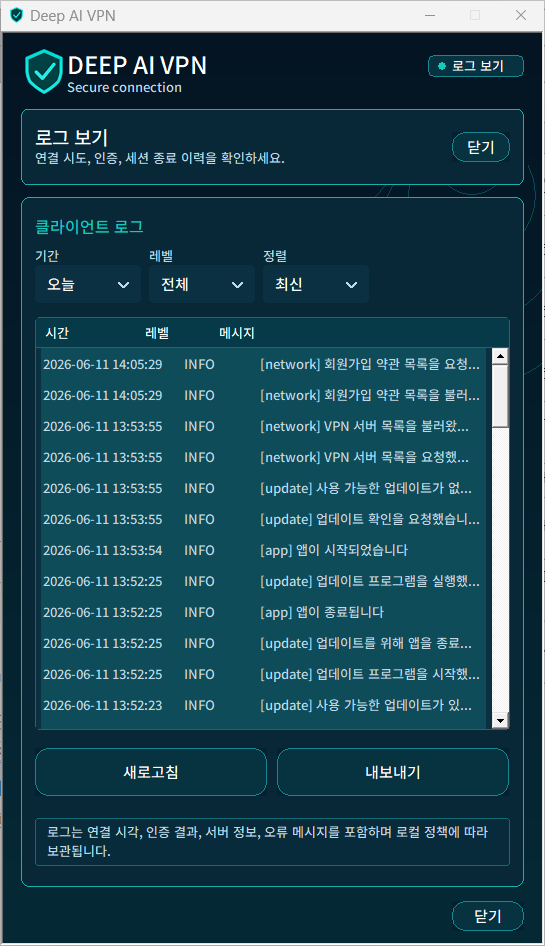
Task: Select log row 업데이트 프로그램을 실행했
Action: tap(264, 582)
